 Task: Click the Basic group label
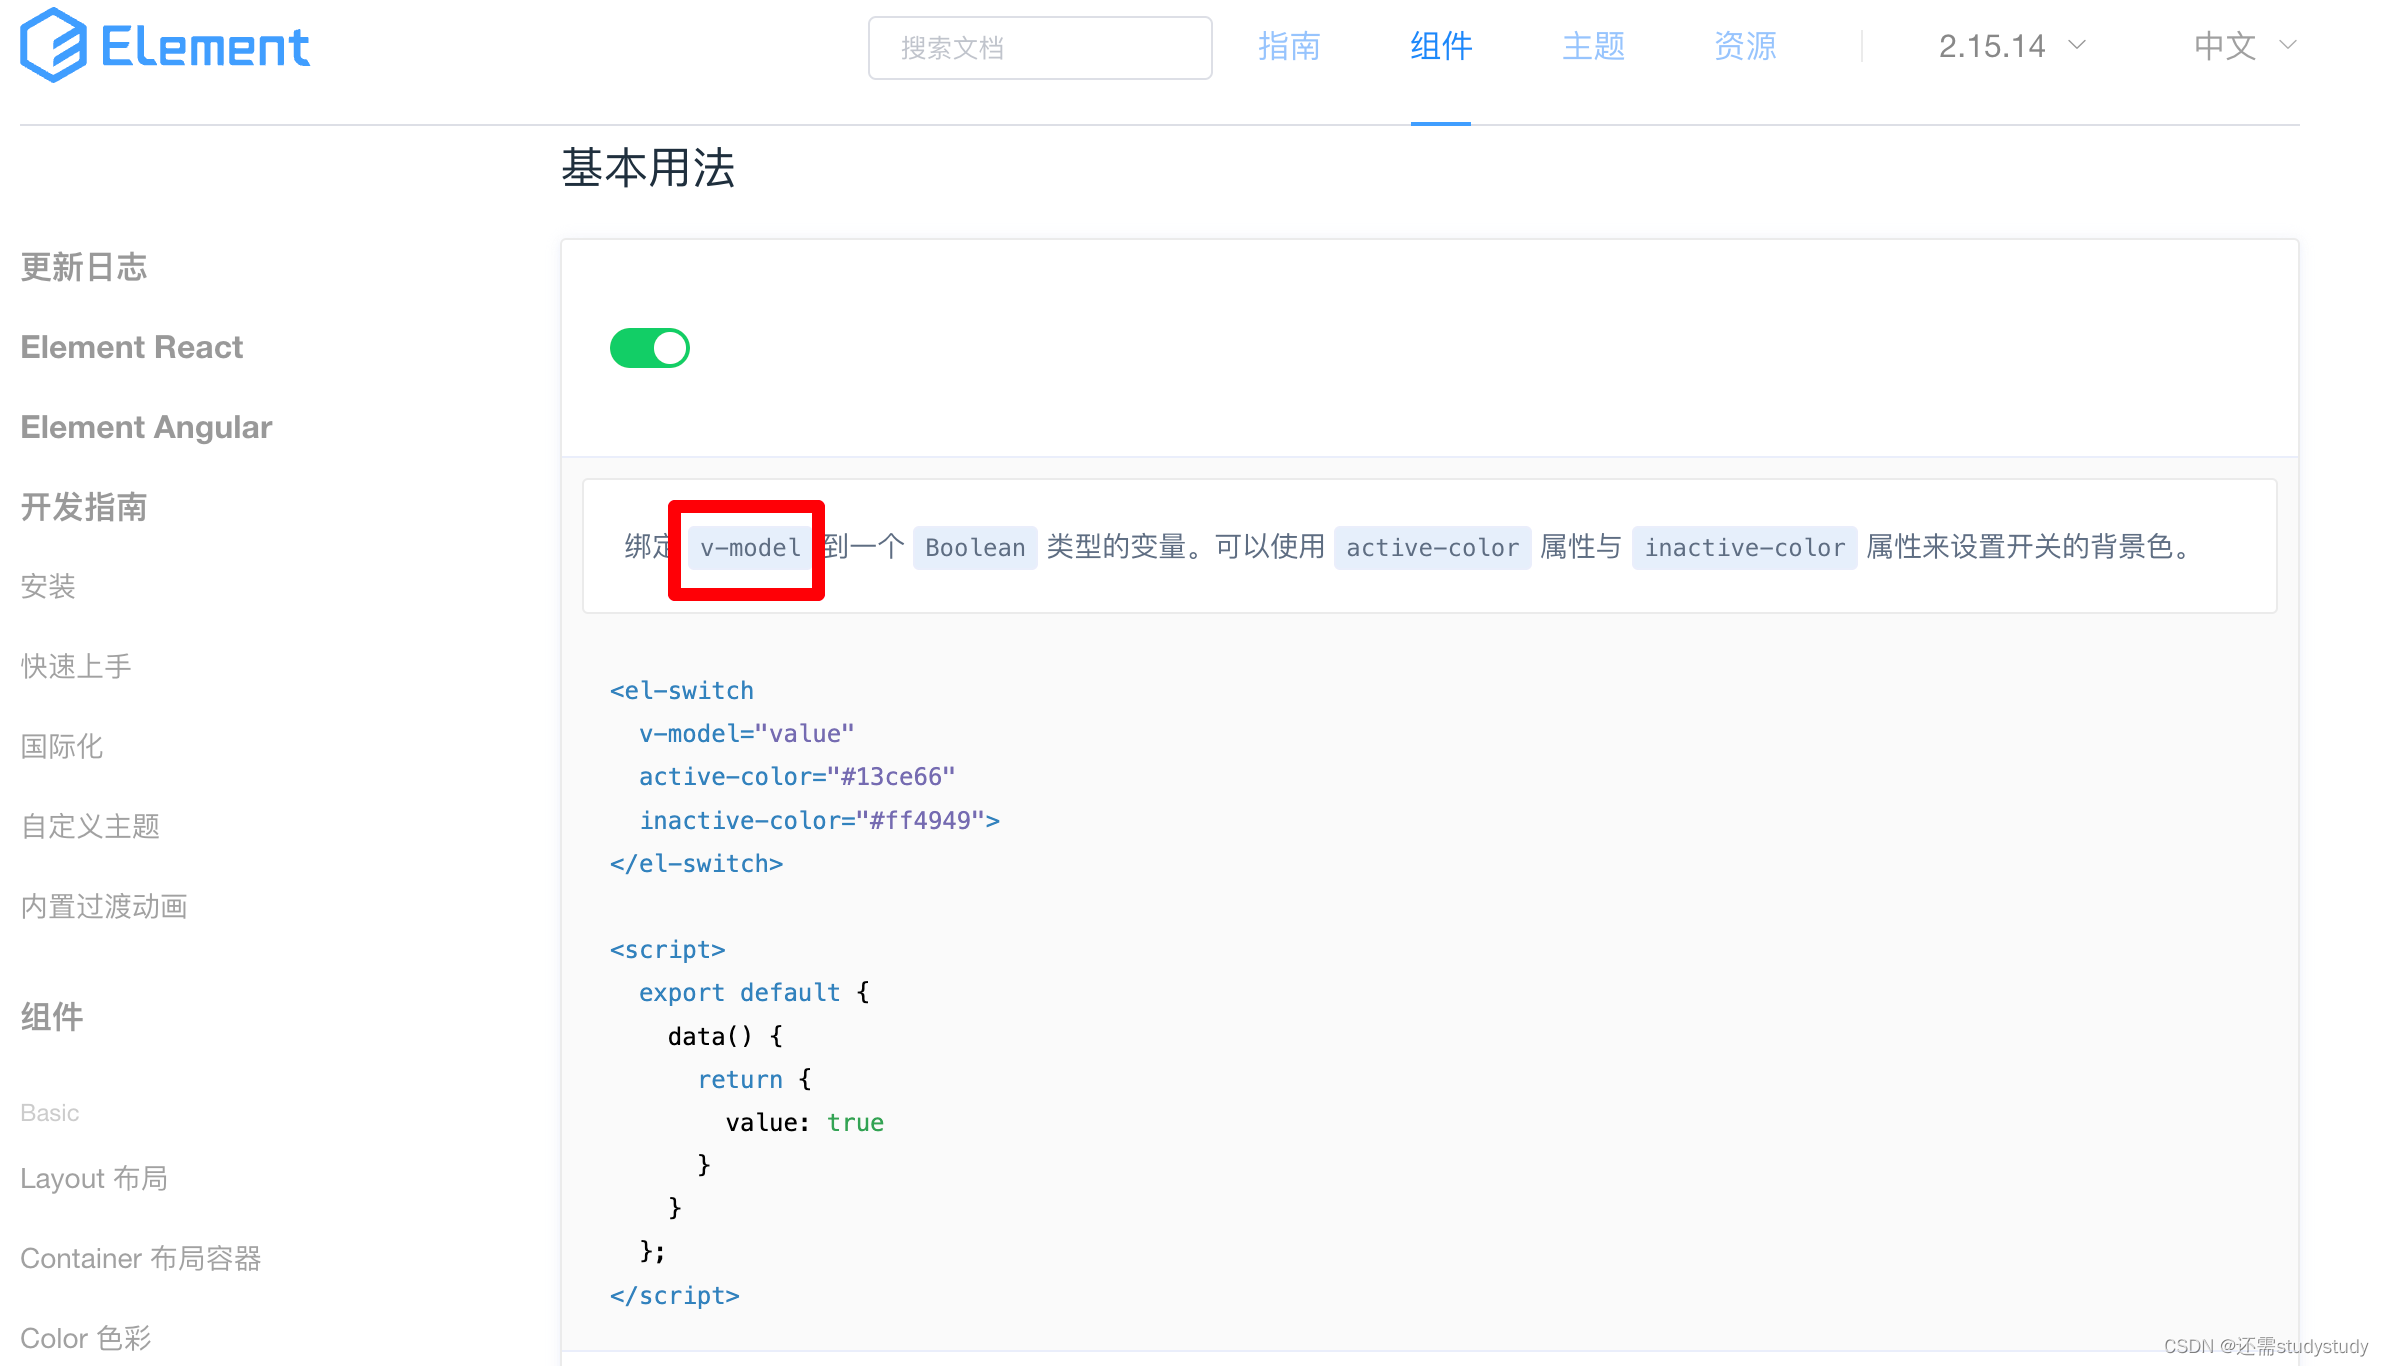pos(50,1113)
